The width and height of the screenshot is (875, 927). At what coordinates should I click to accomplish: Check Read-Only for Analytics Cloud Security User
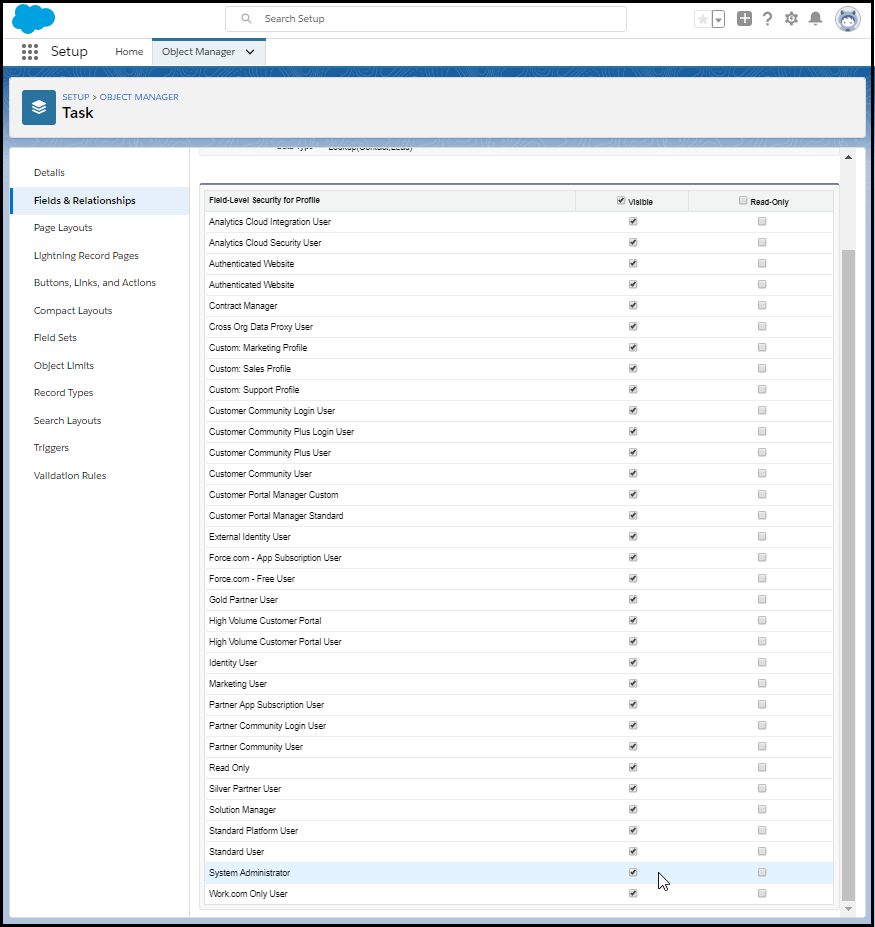point(762,242)
